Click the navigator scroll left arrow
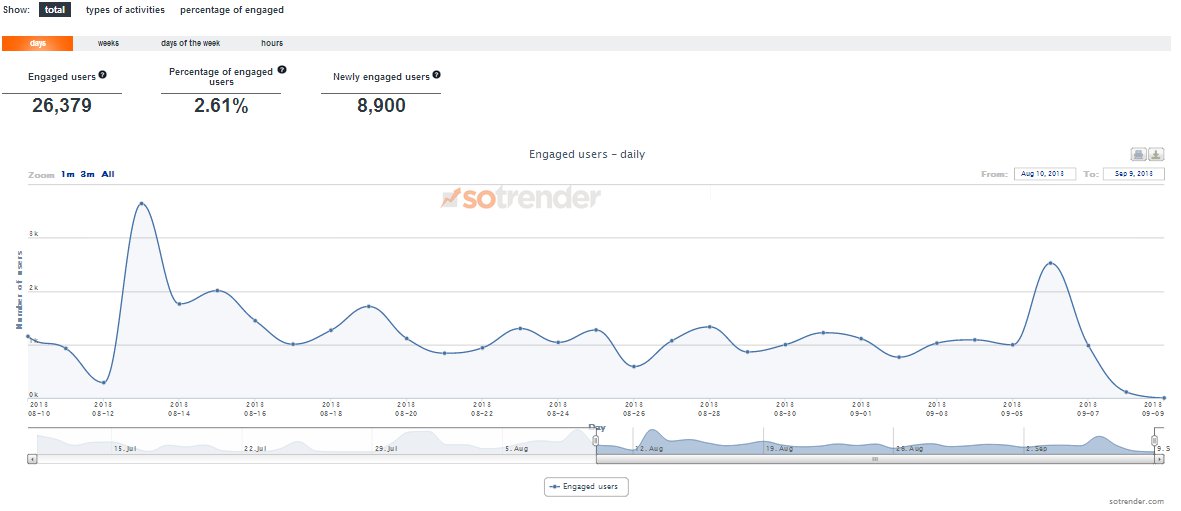Image resolution: width=1181 pixels, height=511 pixels. click(x=32, y=459)
